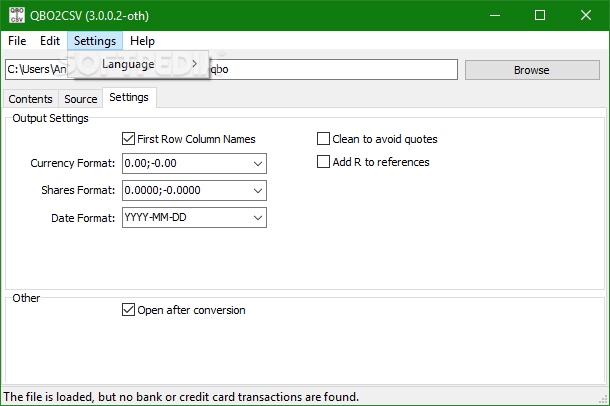Click the Output Settings group label

51,118
